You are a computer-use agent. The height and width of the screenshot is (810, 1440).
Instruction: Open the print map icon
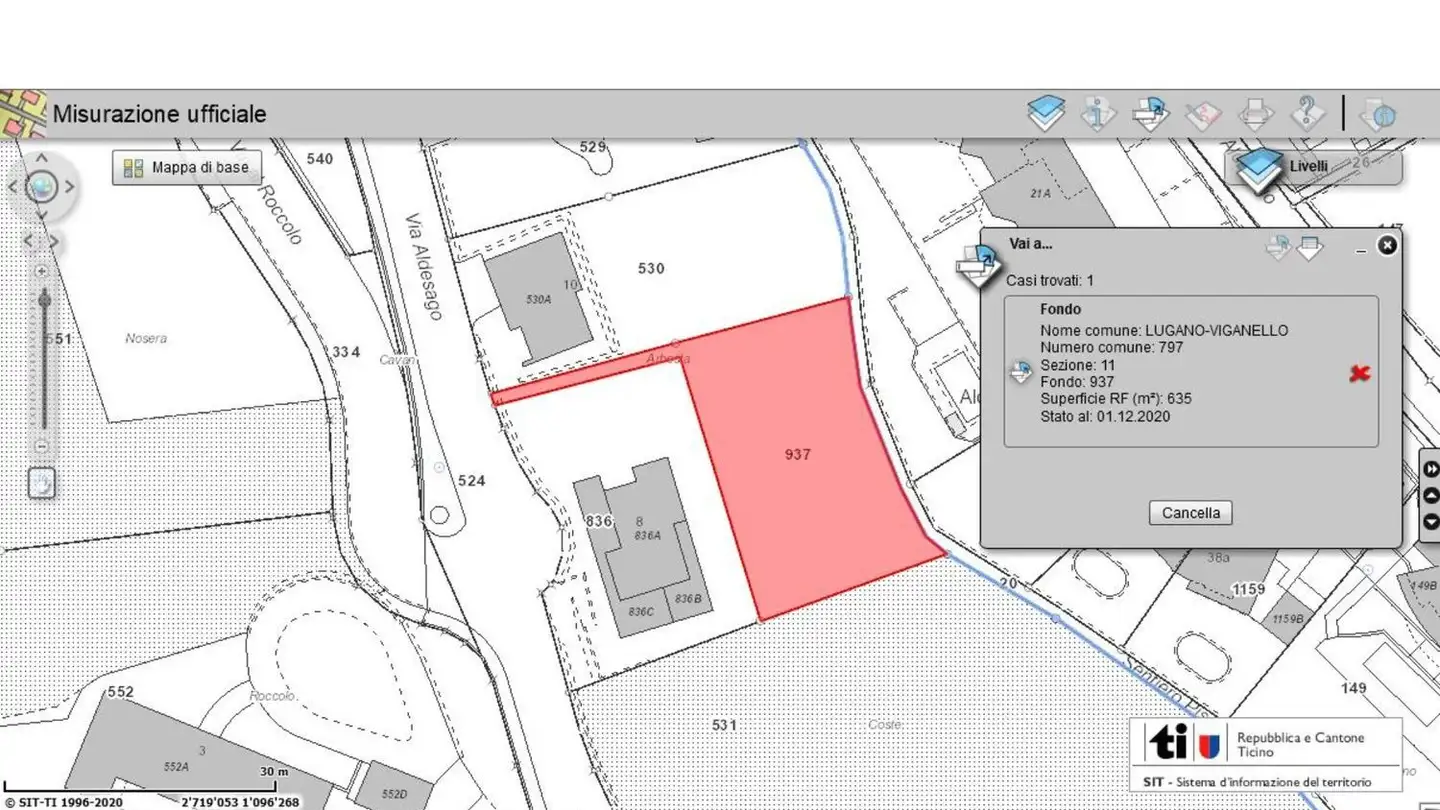1255,112
